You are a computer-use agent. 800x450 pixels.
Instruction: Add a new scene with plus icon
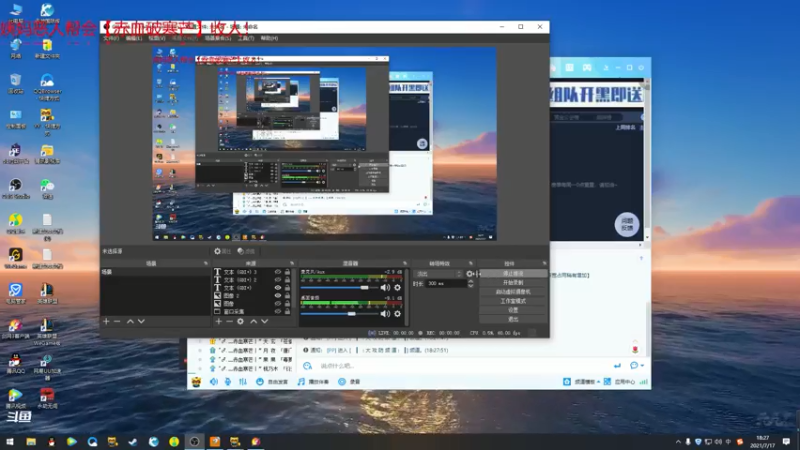(x=106, y=321)
